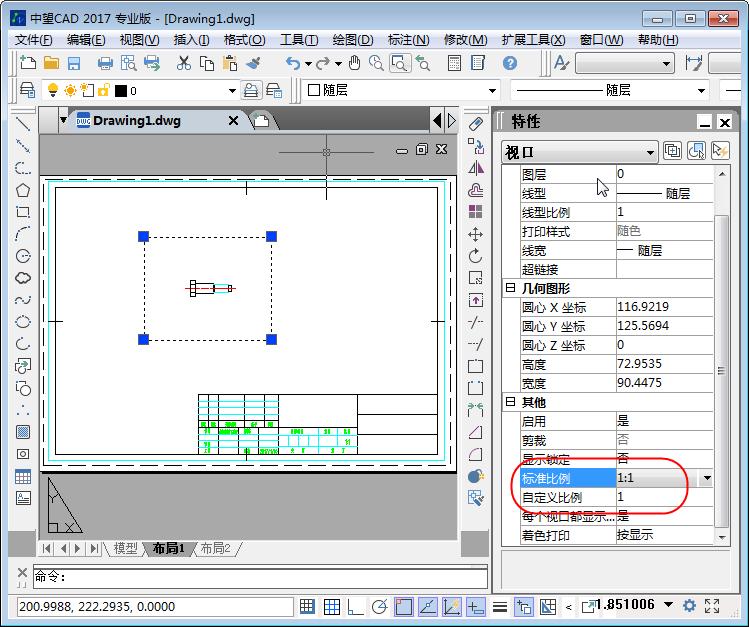
Task: Toggle ortho mode in status bar
Action: 355,606
